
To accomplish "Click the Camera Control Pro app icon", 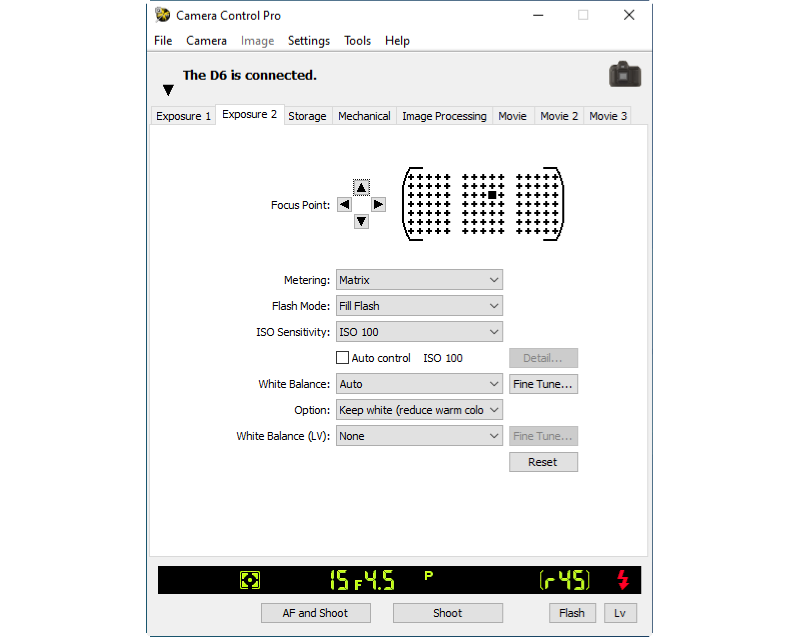I will coord(162,15).
